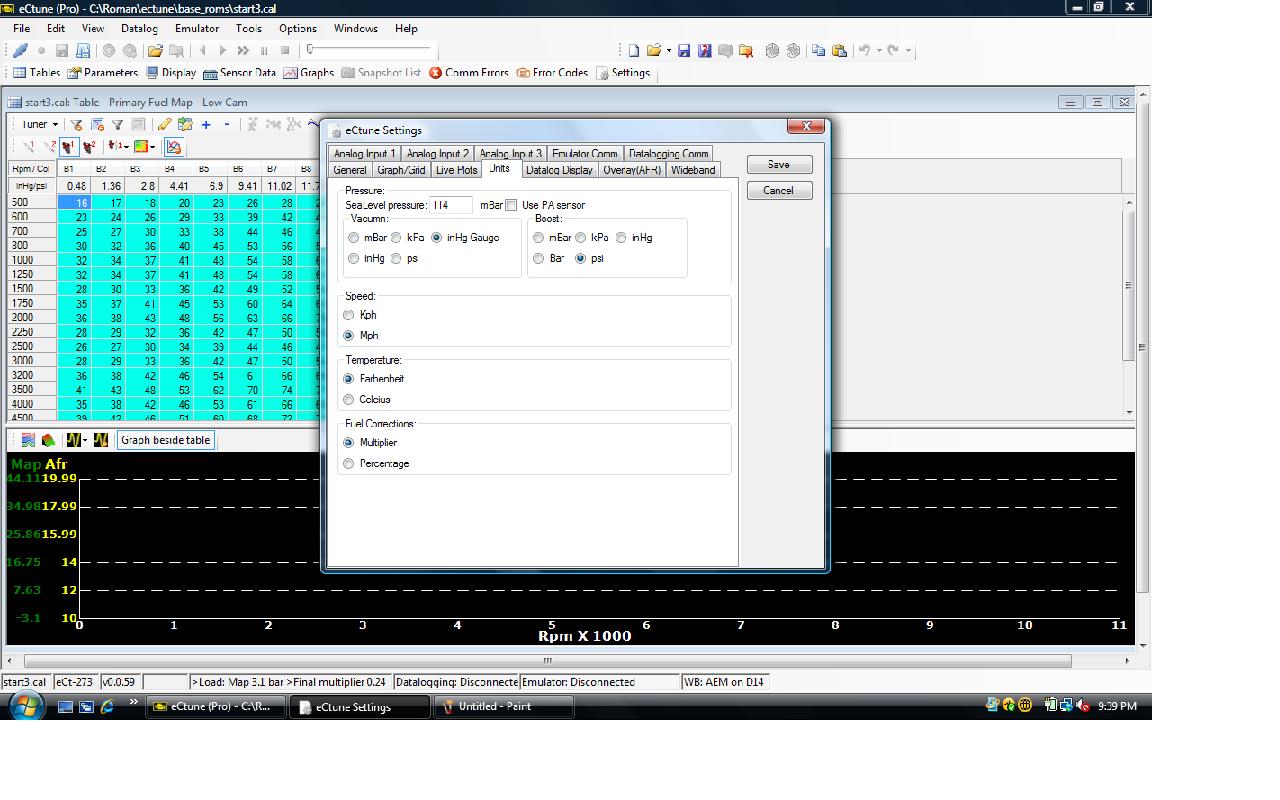Open the Datalog menu

point(139,28)
